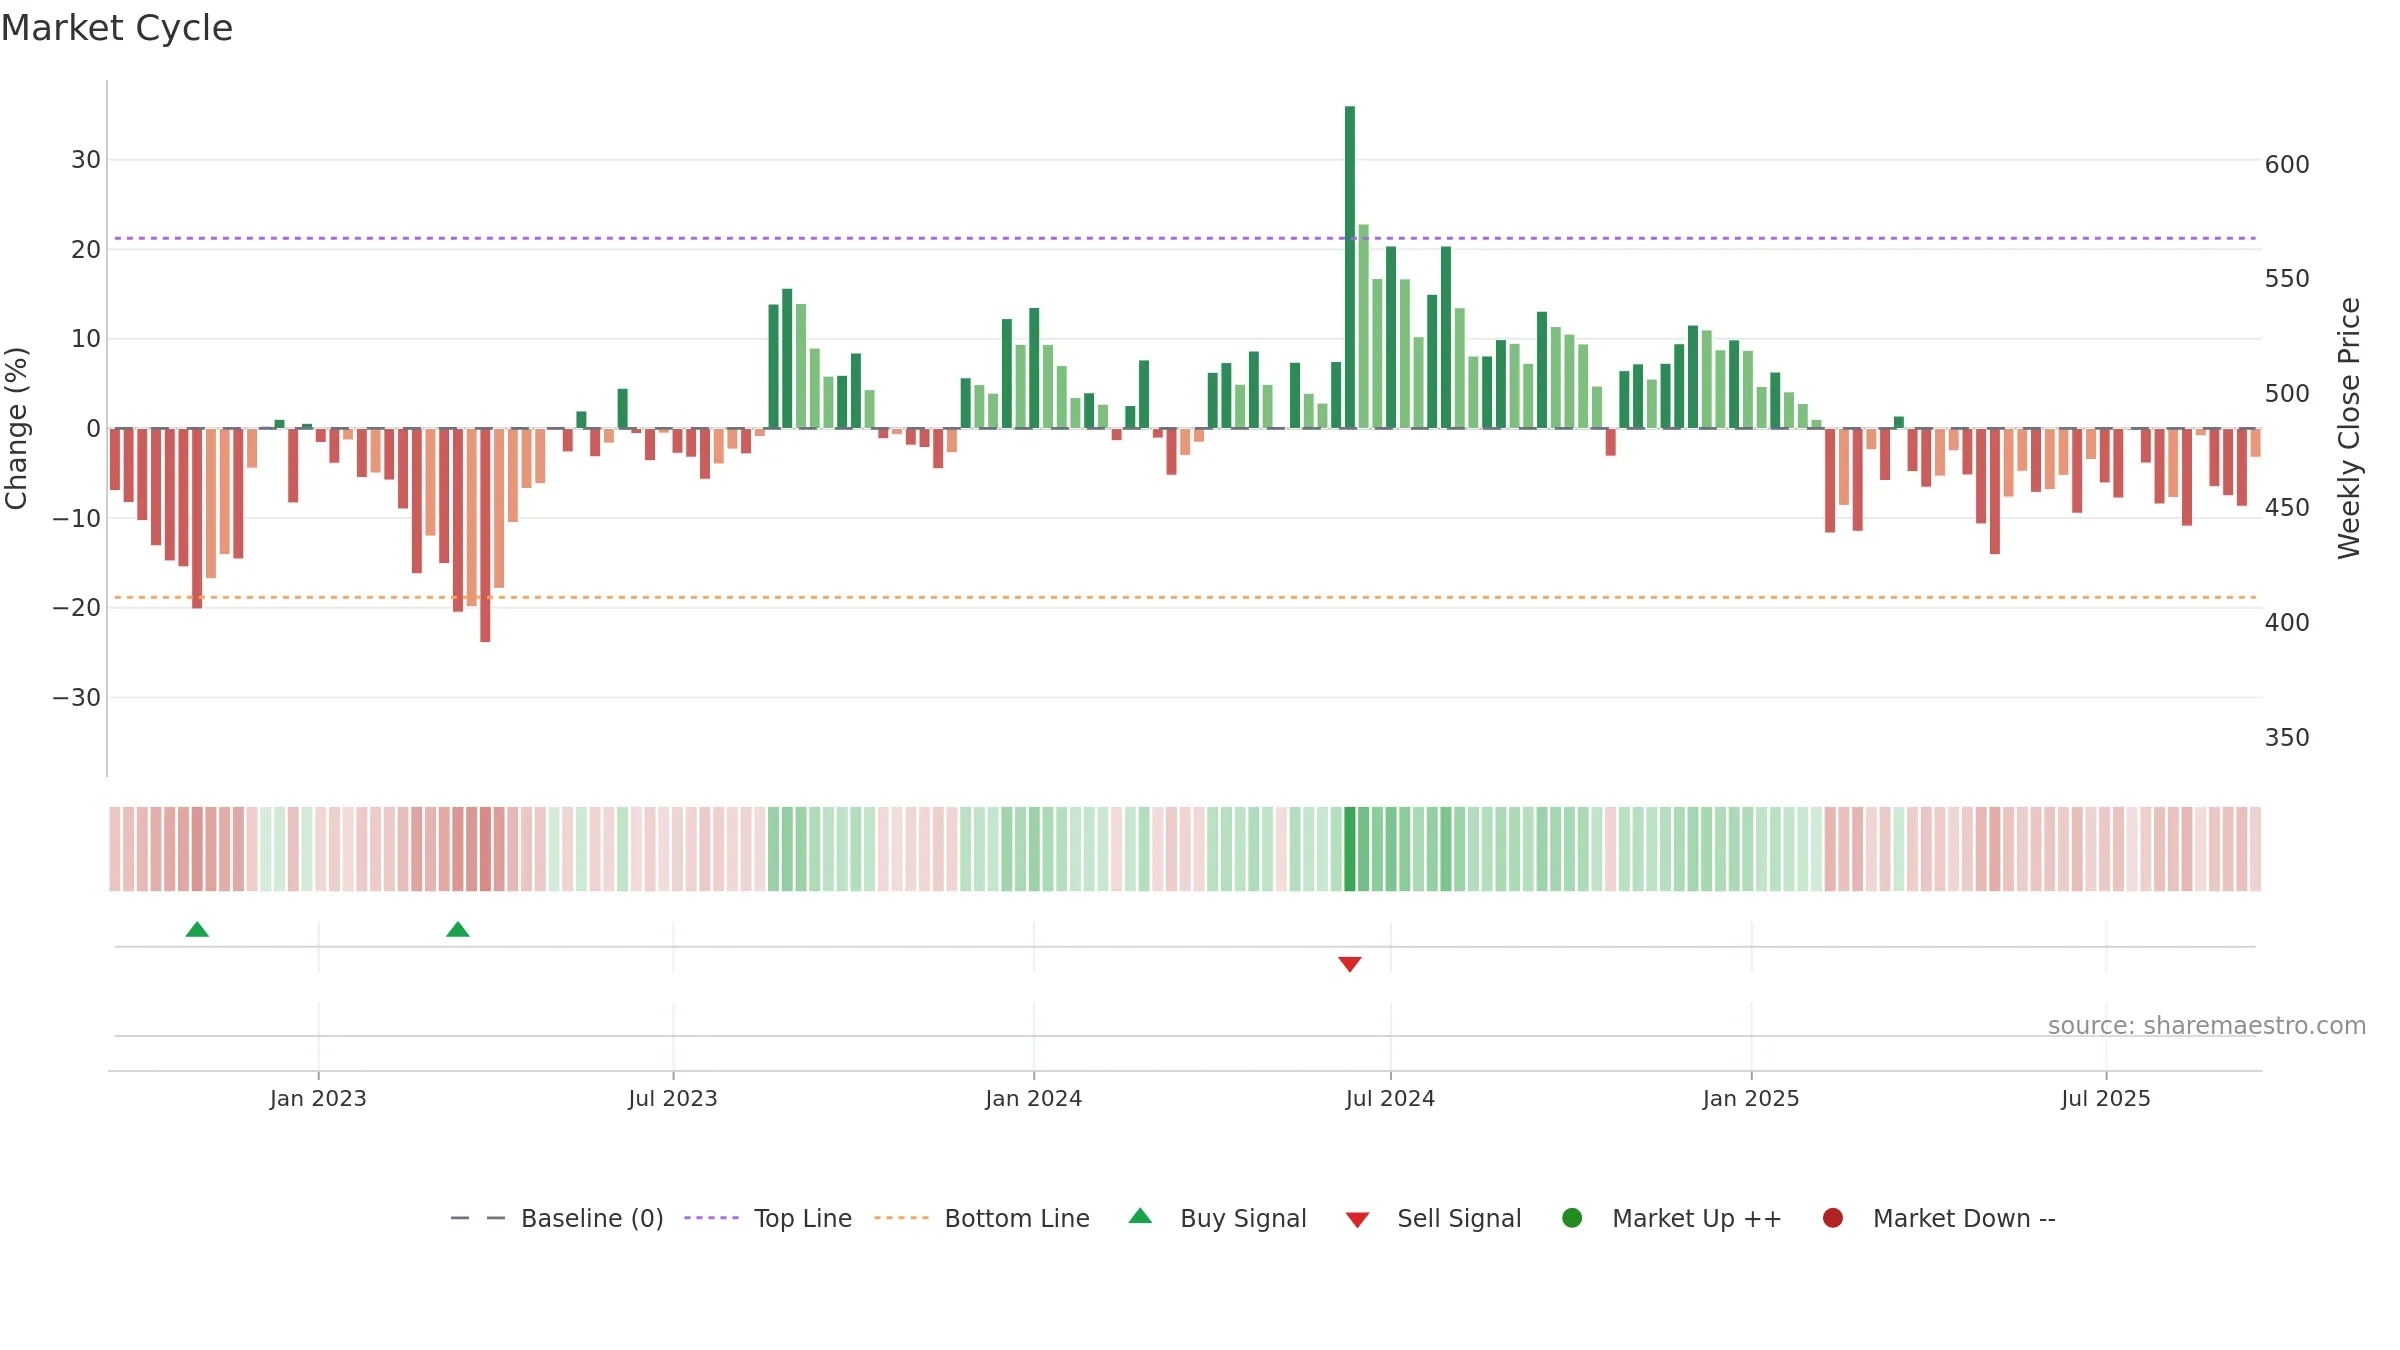2400x1350 pixels.
Task: Click the Jan 2024 axis label
Action: click(x=1034, y=1099)
